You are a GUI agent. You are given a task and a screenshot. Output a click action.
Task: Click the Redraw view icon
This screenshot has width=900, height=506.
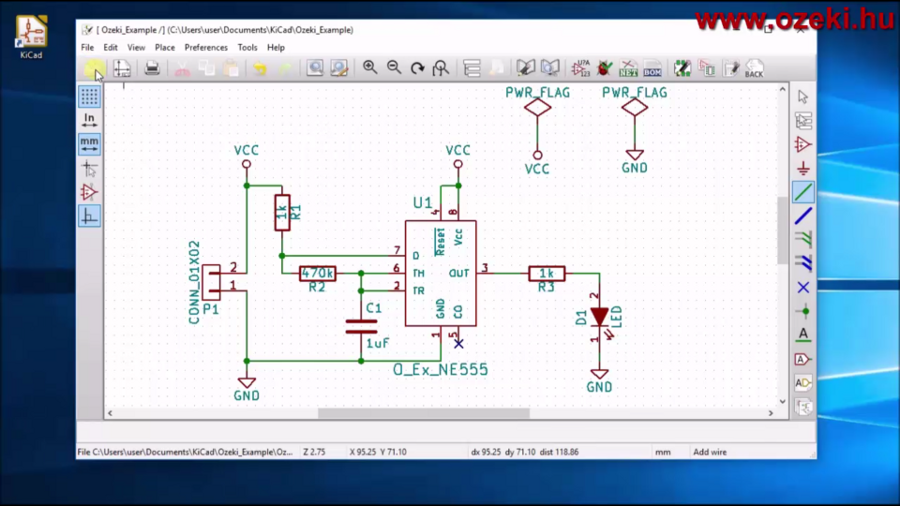point(417,68)
